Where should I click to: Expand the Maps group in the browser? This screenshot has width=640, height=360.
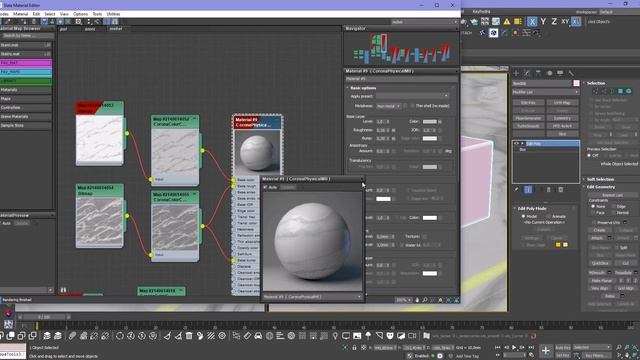[x=26, y=99]
